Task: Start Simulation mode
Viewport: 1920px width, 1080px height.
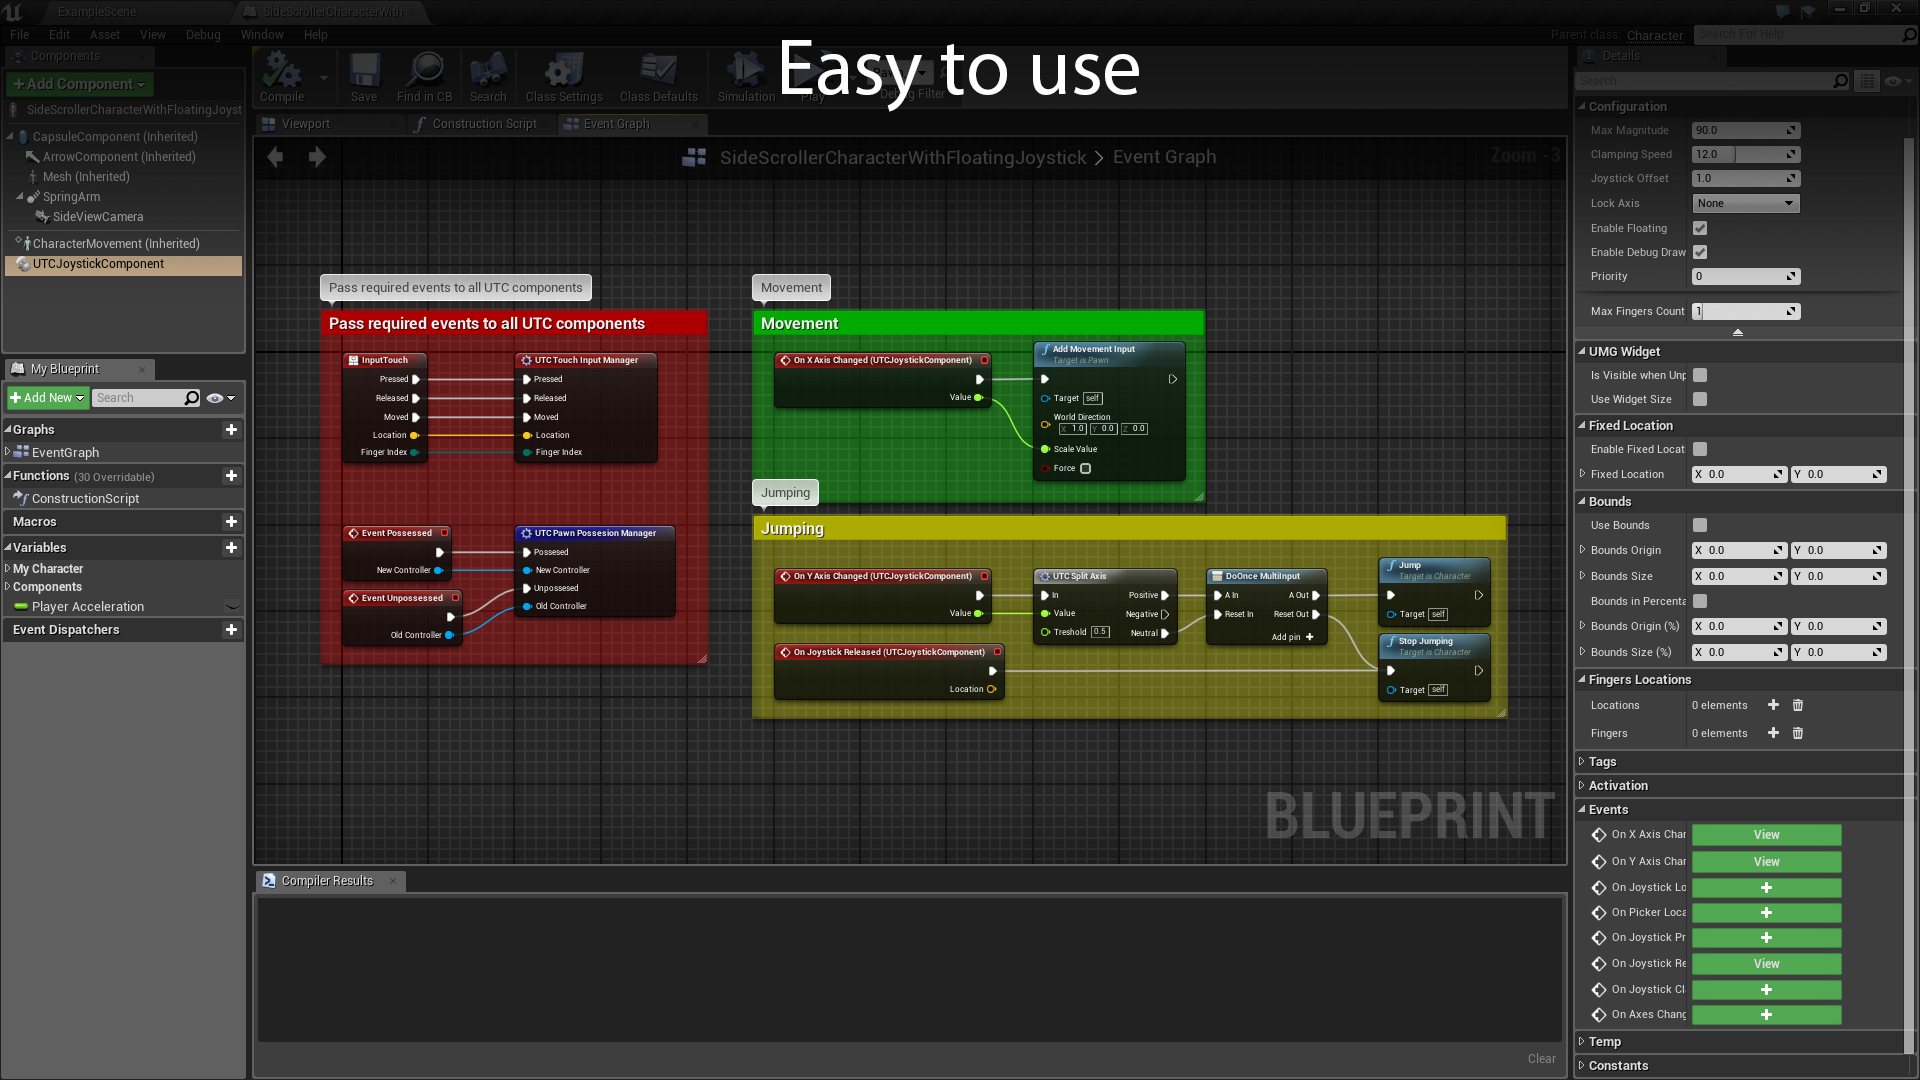Action: point(745,76)
